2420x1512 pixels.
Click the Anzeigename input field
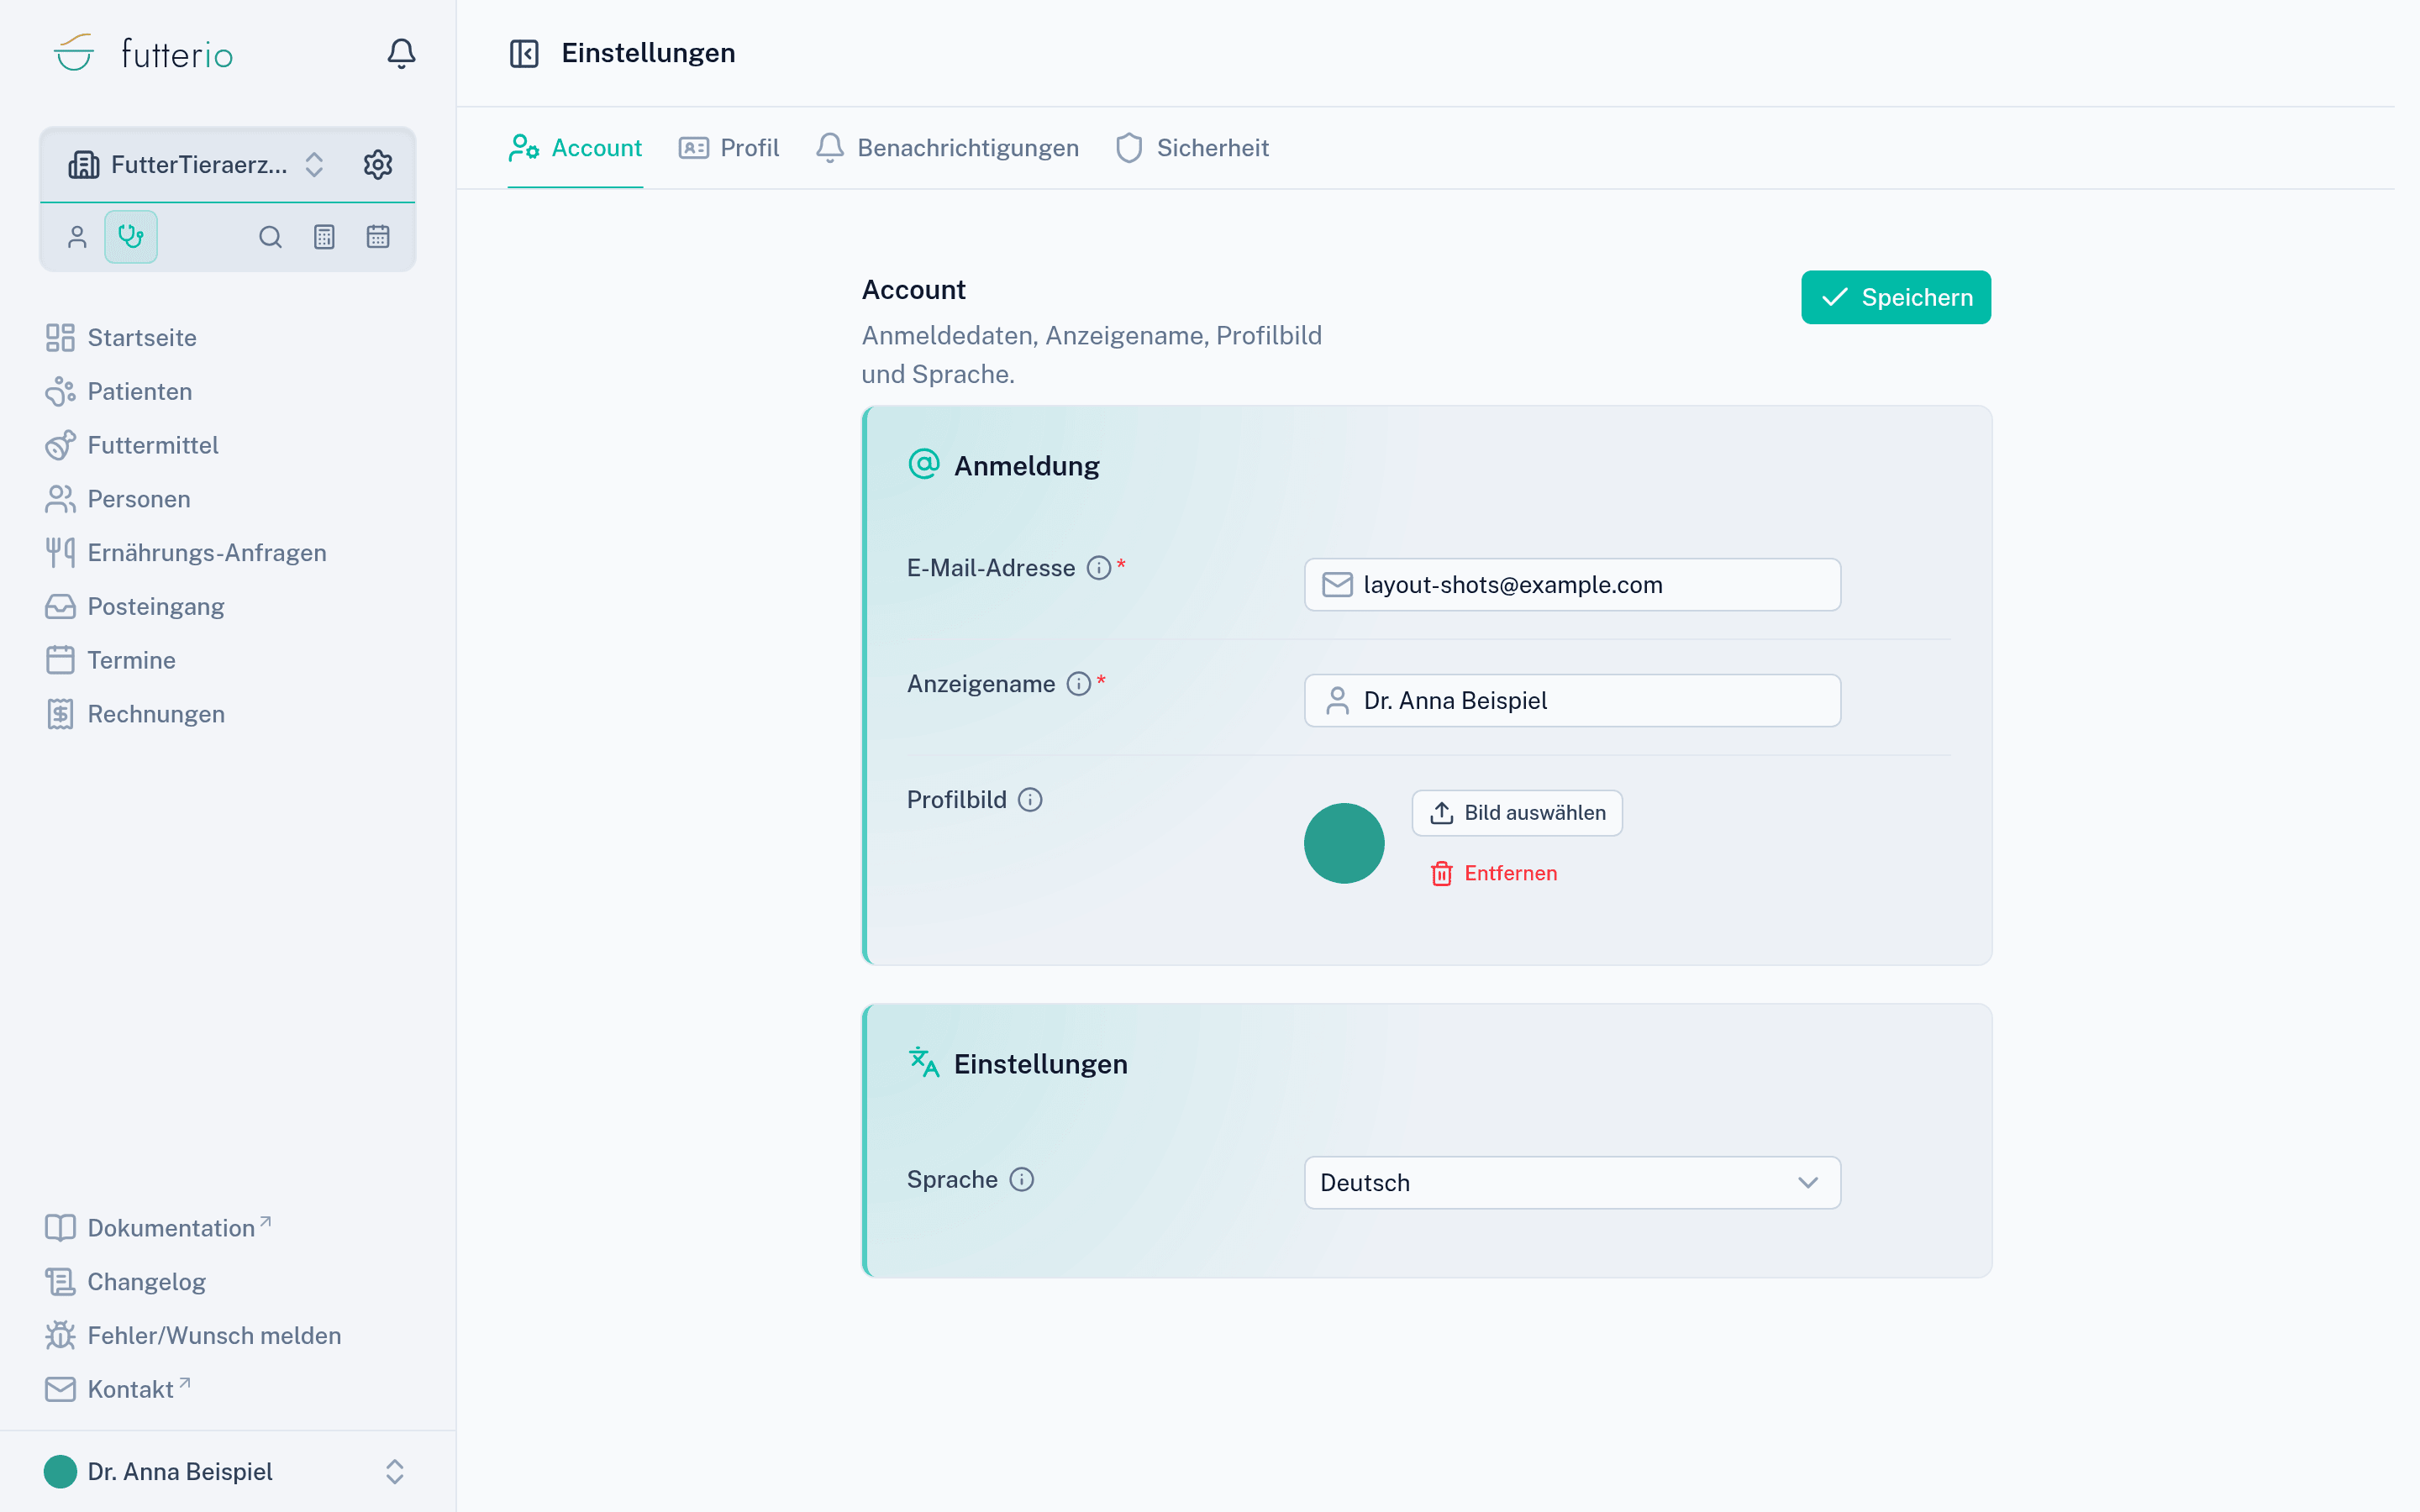pos(1572,701)
